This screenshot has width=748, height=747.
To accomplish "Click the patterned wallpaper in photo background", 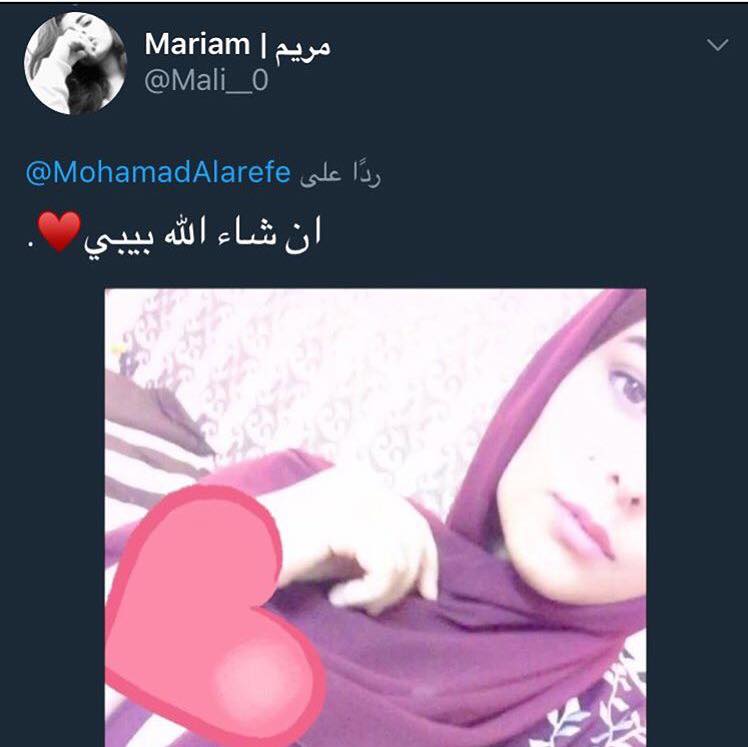I will (334, 372).
